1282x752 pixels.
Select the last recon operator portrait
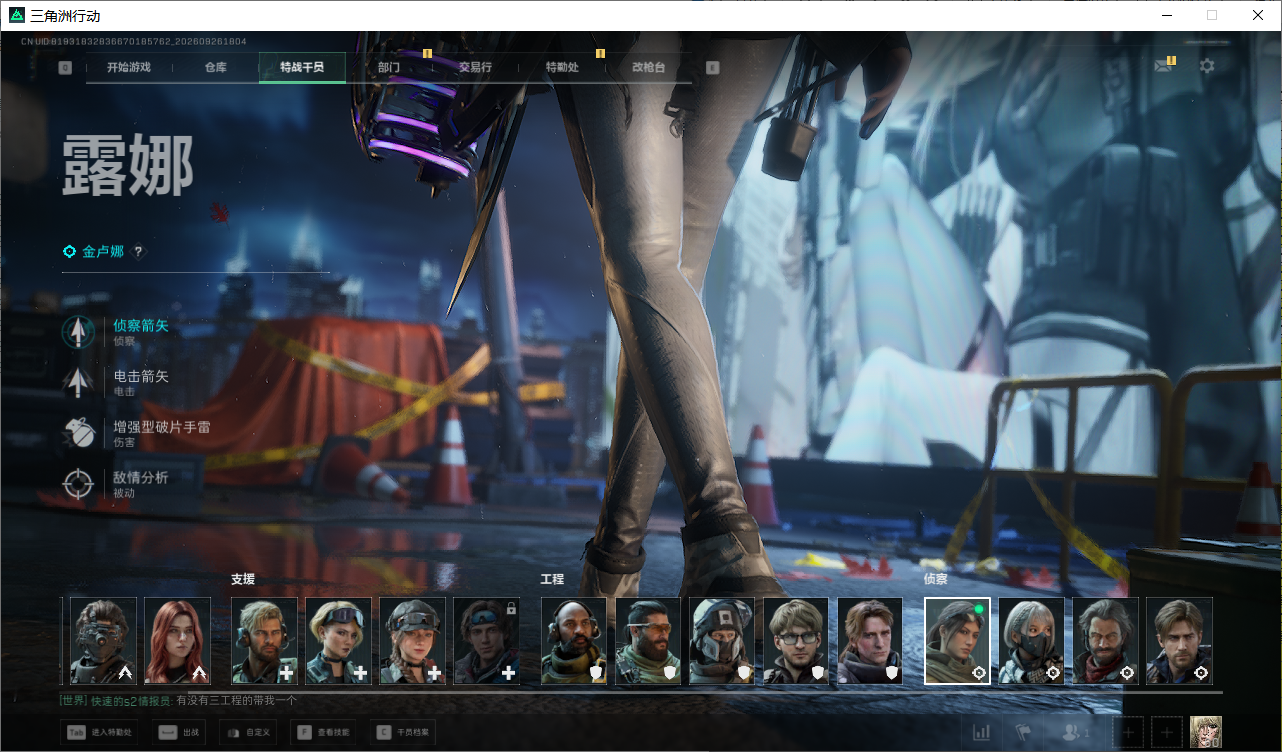1179,641
